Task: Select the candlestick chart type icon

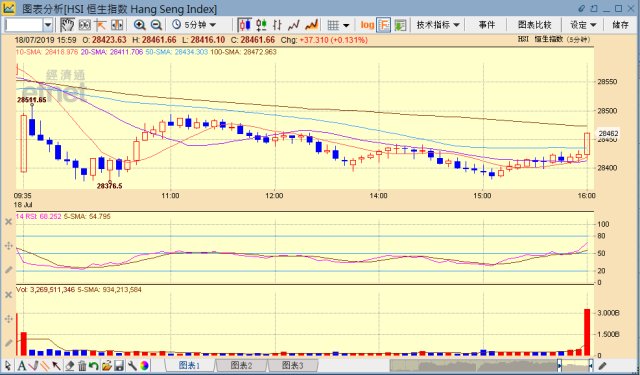Action: coord(245,25)
